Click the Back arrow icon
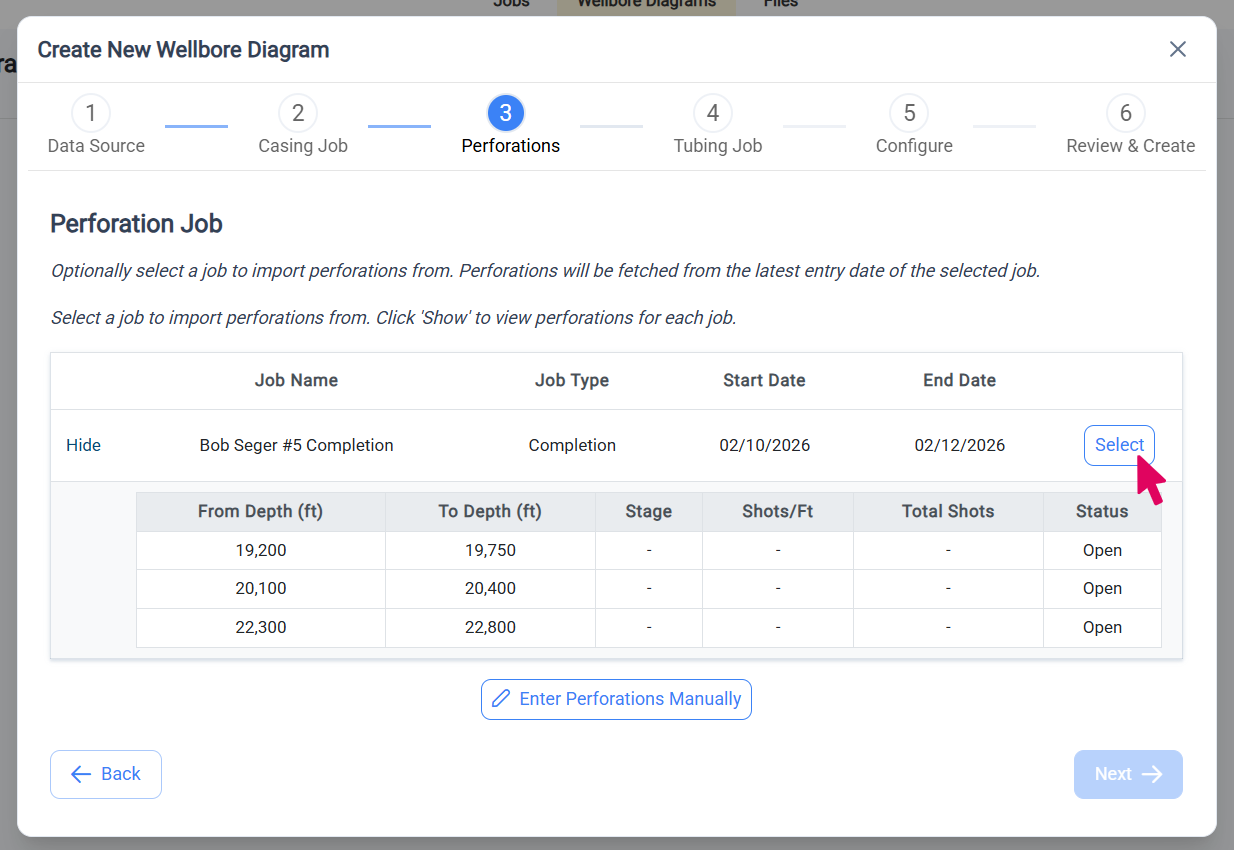The image size is (1234, 850). (81, 774)
